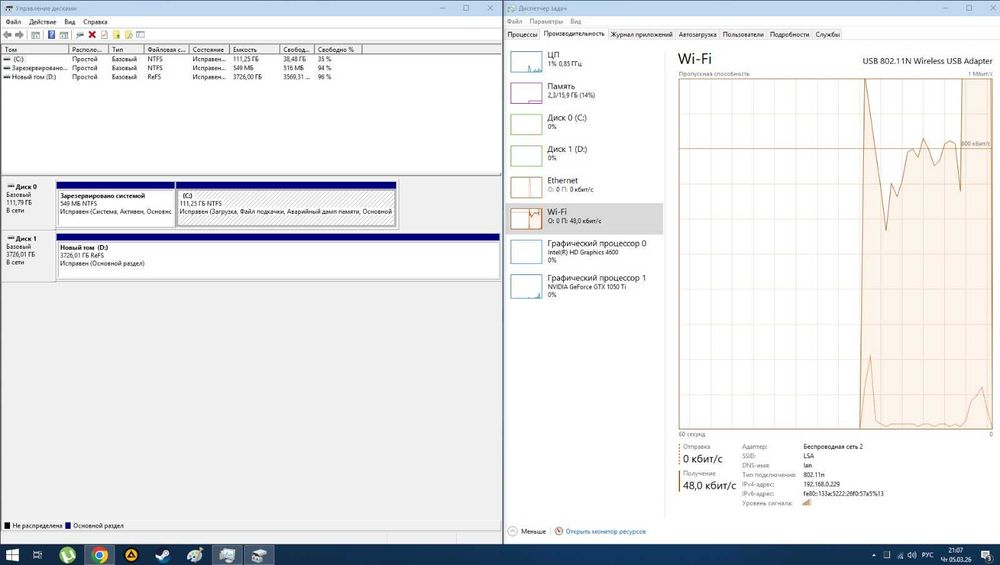Select the Новый том (D:) ReFS partition block

(277, 256)
